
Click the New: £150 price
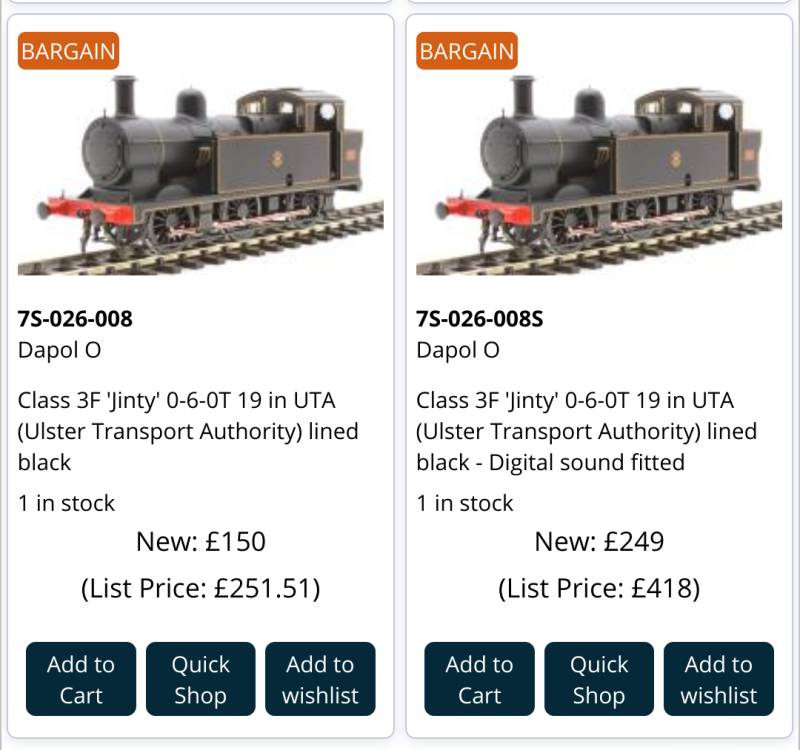click(x=200, y=542)
